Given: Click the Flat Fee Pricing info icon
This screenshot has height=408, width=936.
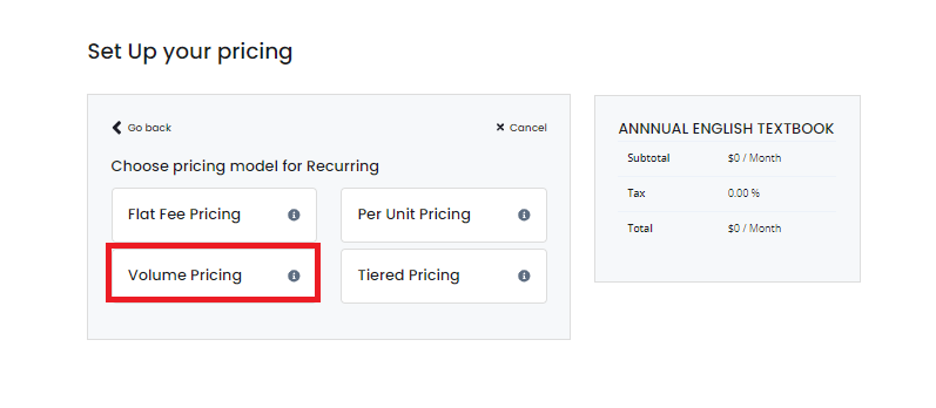Looking at the screenshot, I should tap(294, 215).
